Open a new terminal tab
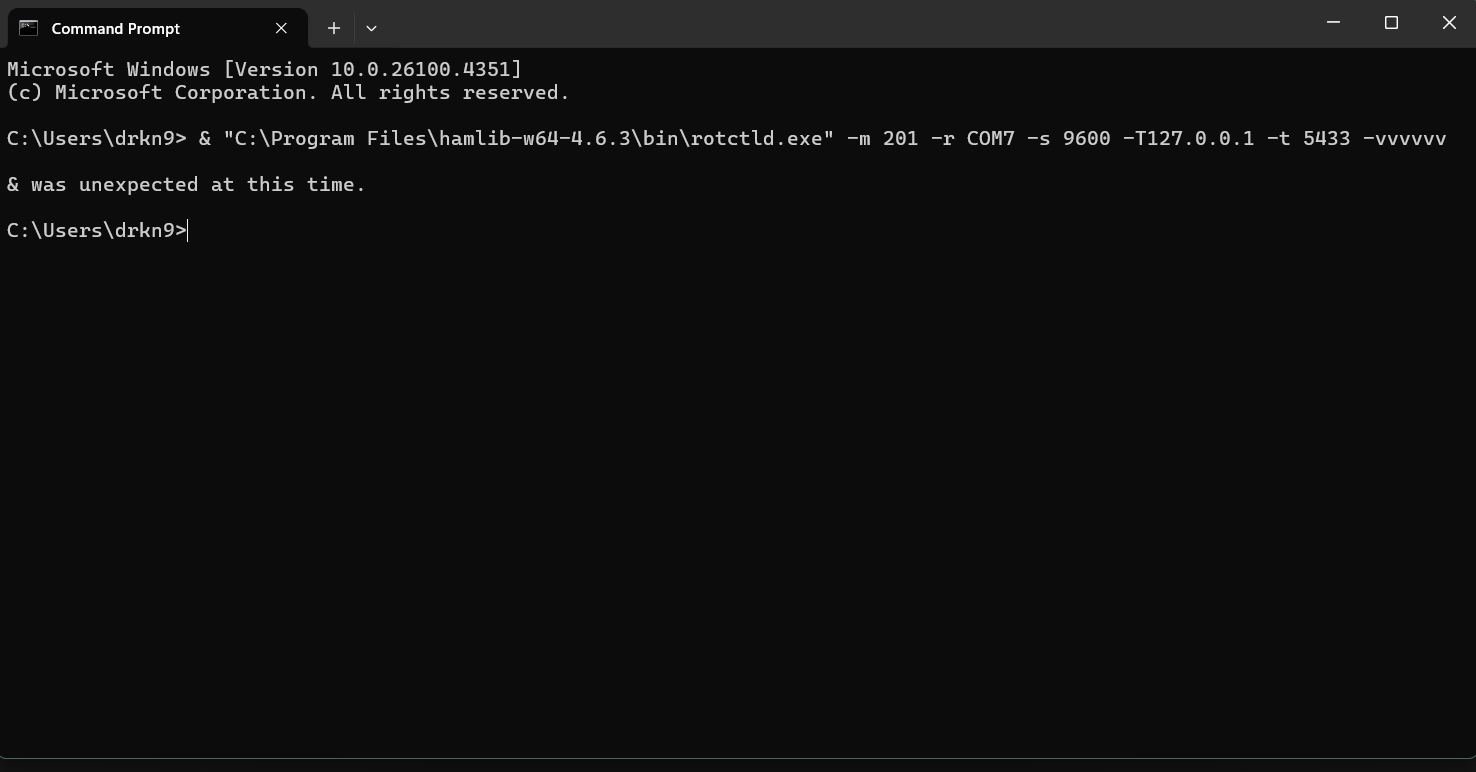The height and width of the screenshot is (772, 1476). click(334, 28)
